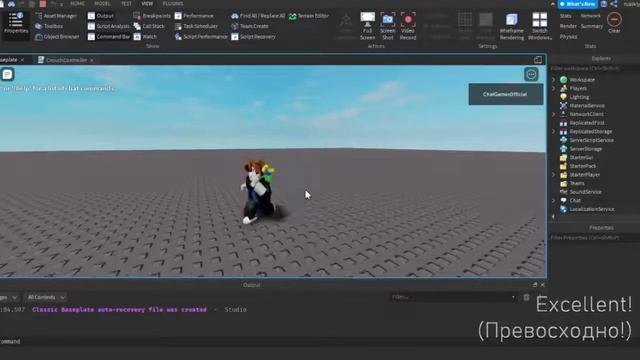
Task: Select Lighting in Explorer
Action: click(x=579, y=97)
